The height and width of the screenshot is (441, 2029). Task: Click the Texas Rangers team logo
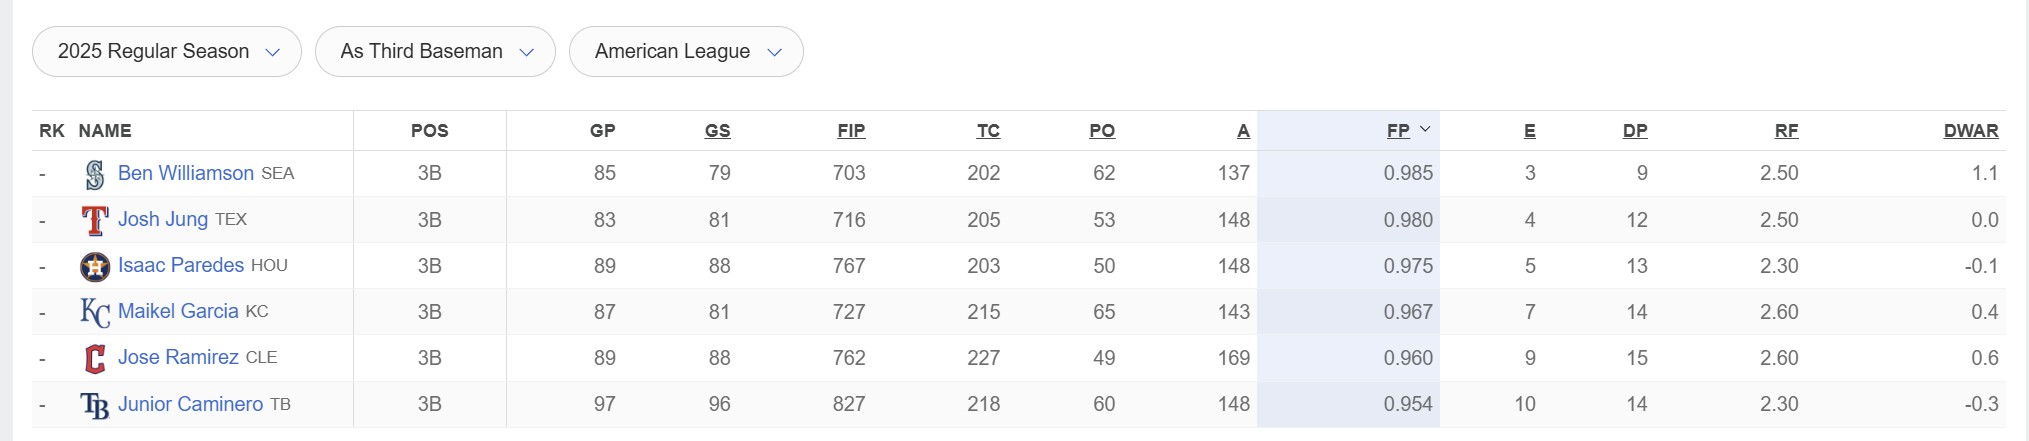95,220
